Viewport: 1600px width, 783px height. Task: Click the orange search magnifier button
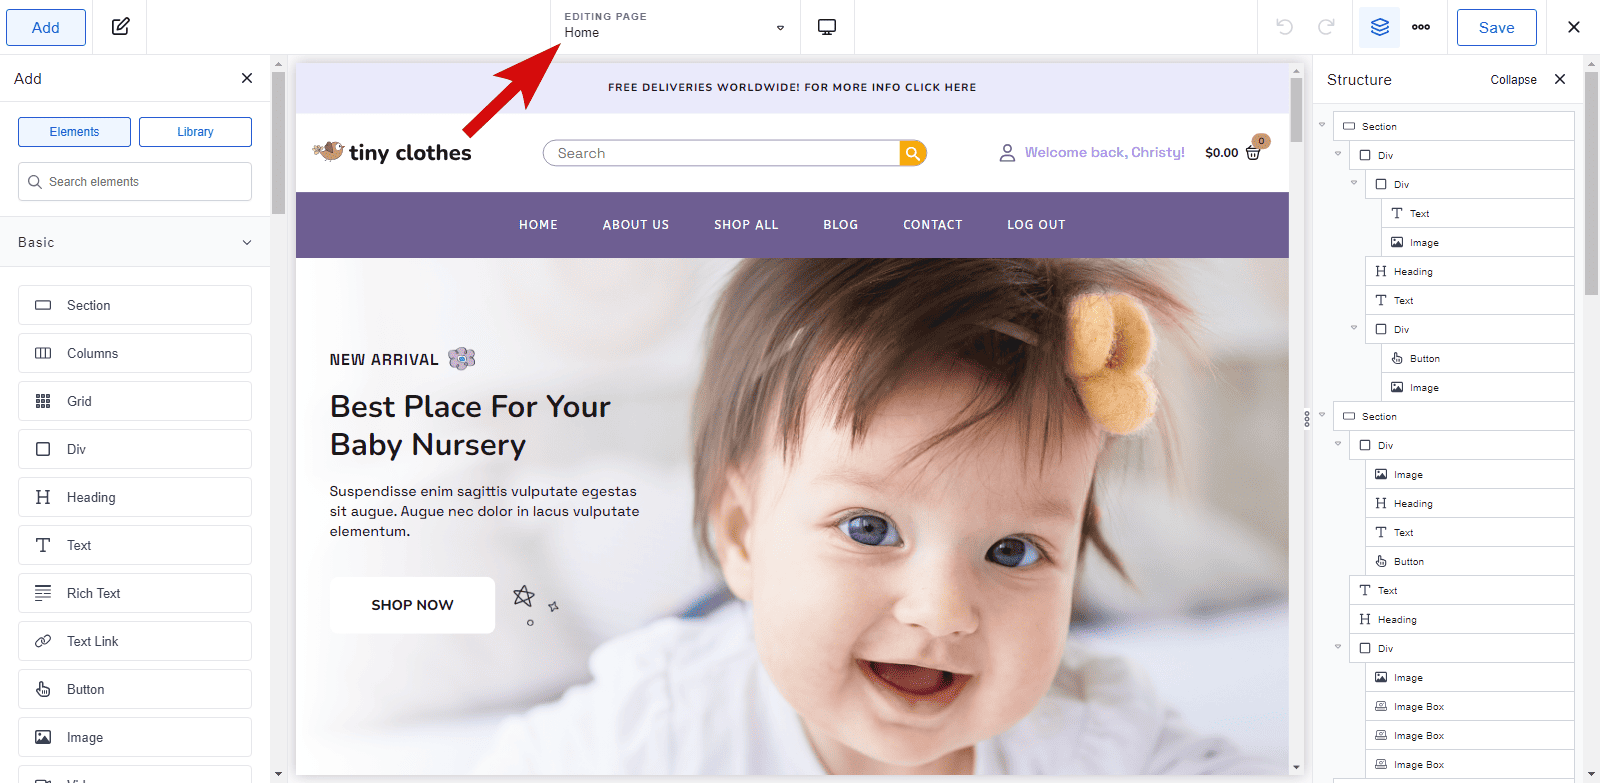pos(912,153)
